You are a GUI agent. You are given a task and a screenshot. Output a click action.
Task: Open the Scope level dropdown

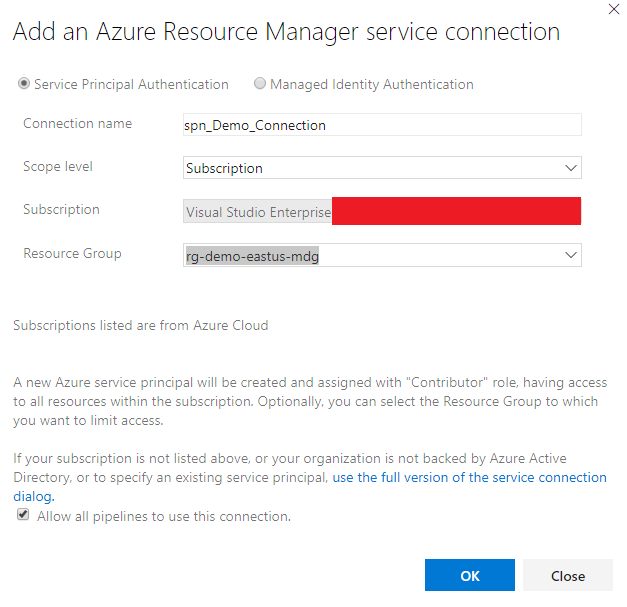pyautogui.click(x=382, y=168)
